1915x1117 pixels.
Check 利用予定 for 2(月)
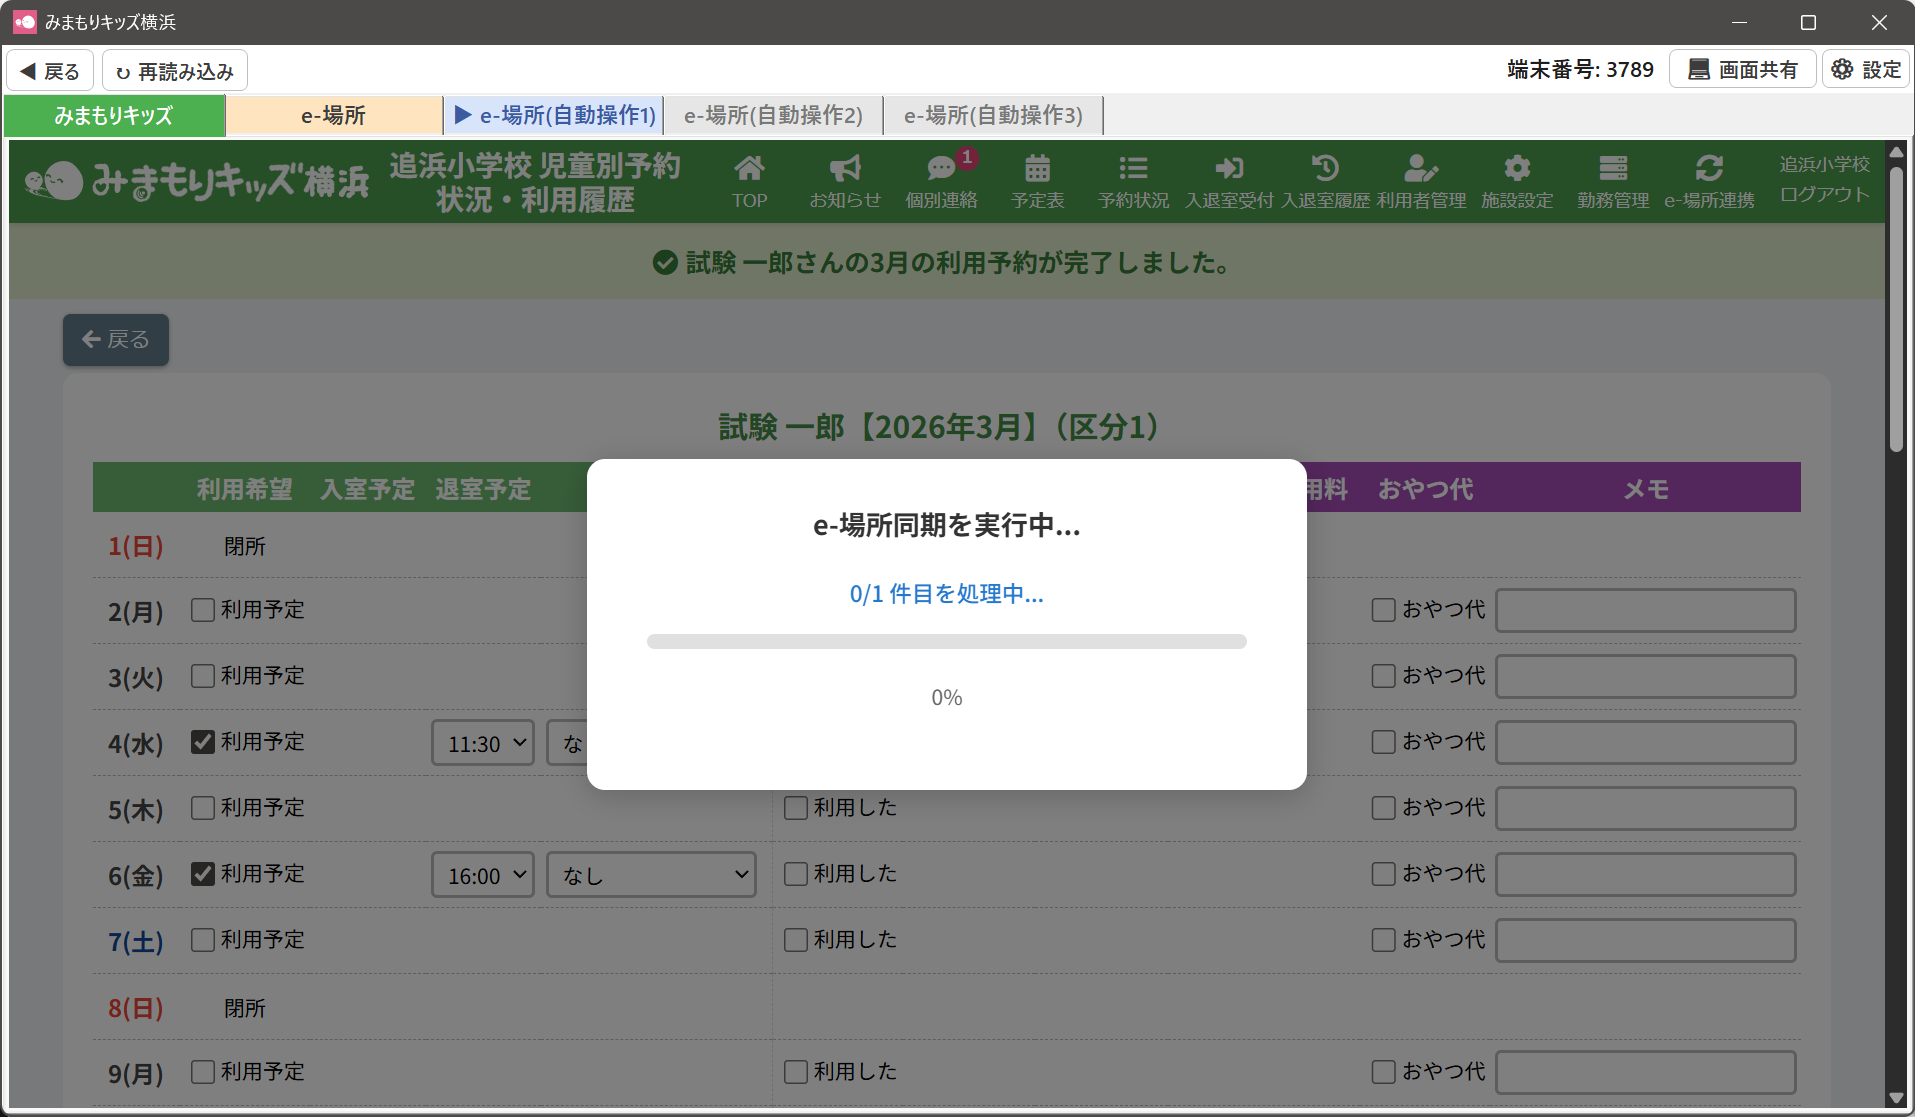[203, 610]
